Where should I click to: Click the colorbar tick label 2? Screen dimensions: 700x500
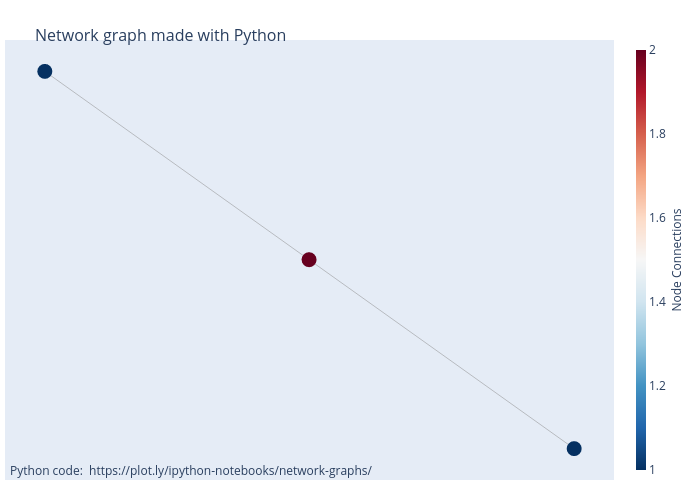652,49
